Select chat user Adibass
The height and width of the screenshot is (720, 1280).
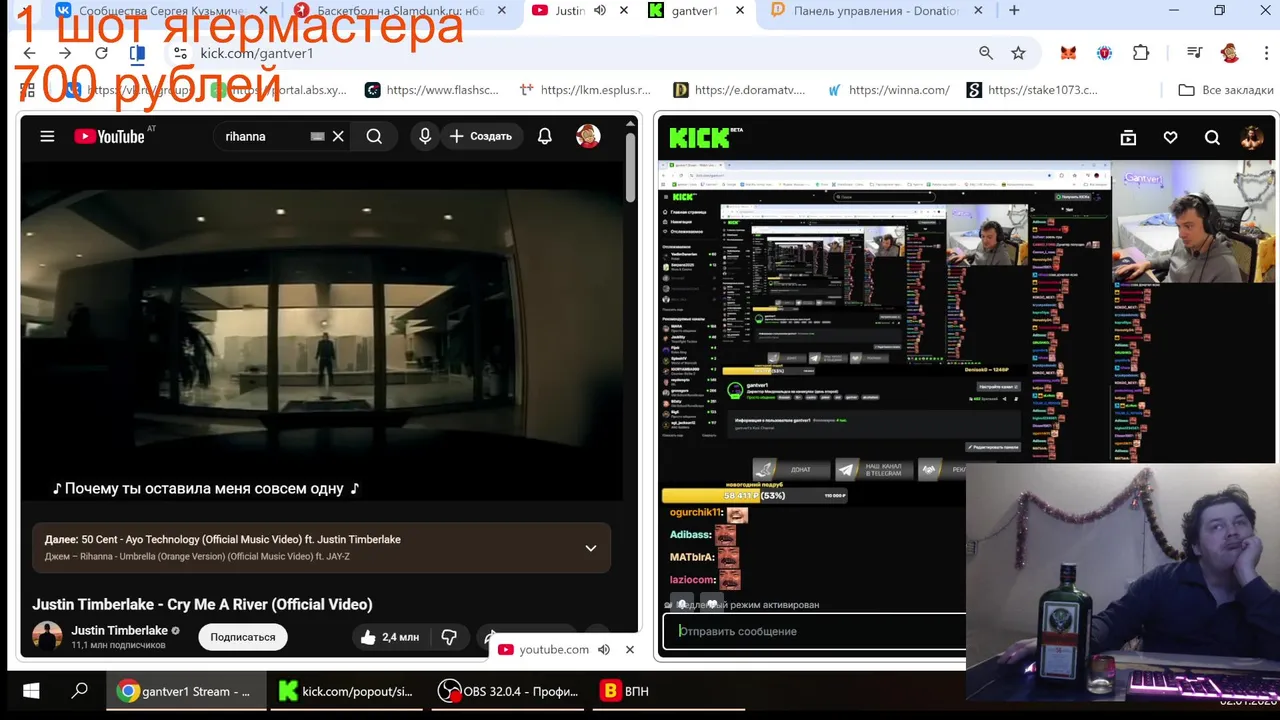click(x=691, y=535)
